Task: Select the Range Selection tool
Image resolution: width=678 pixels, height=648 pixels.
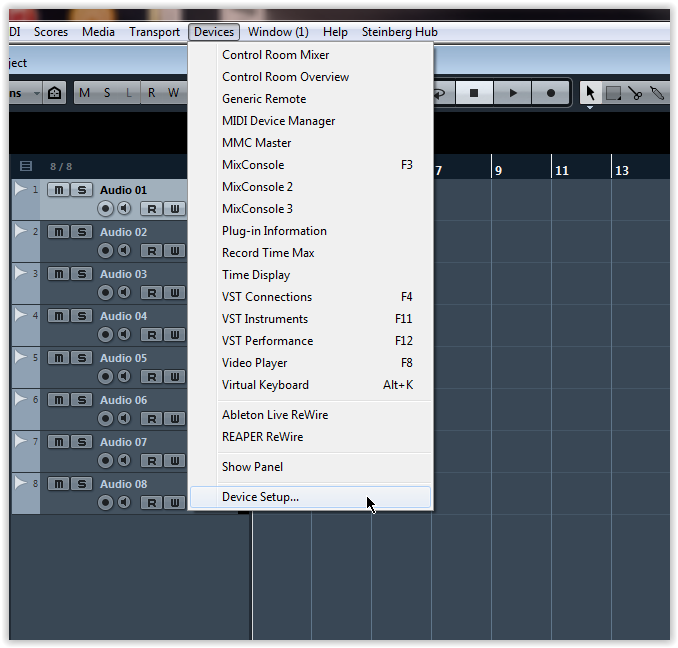Action: [x=613, y=93]
